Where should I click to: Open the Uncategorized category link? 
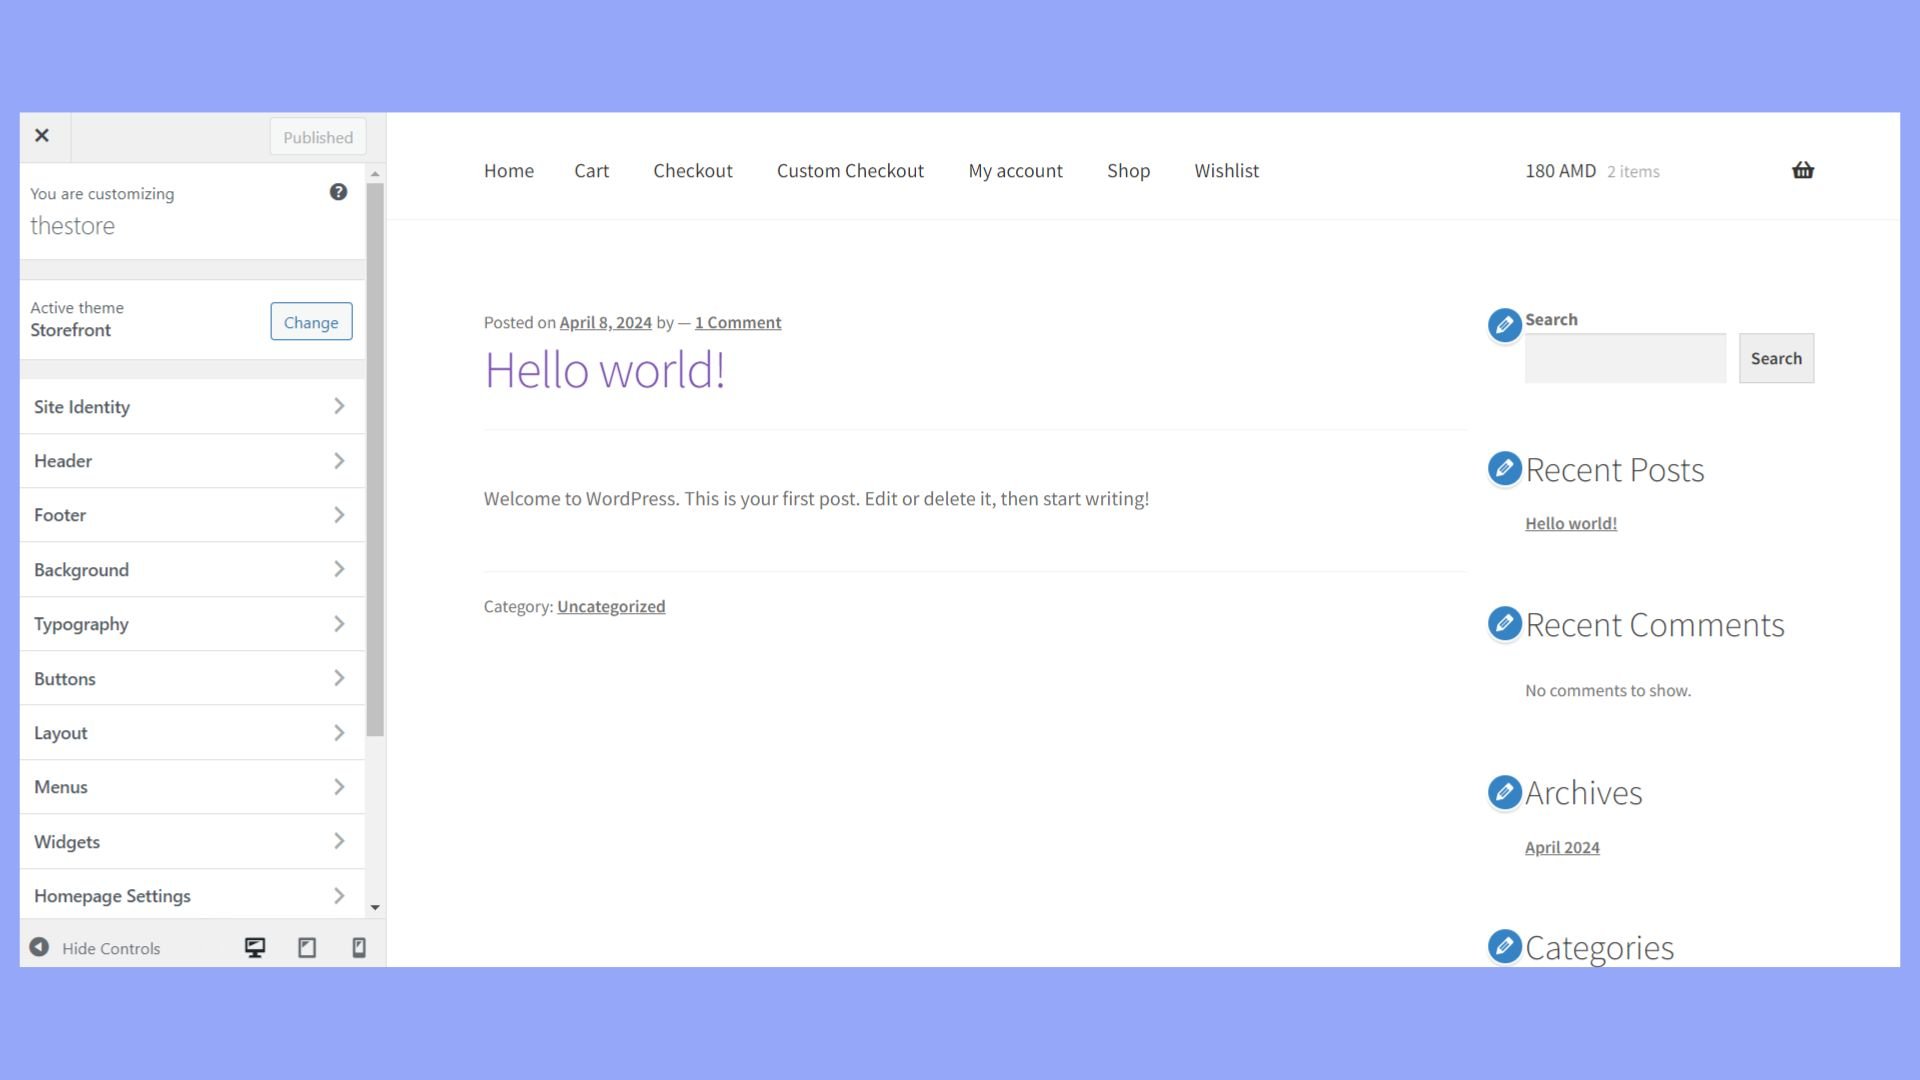tap(611, 606)
